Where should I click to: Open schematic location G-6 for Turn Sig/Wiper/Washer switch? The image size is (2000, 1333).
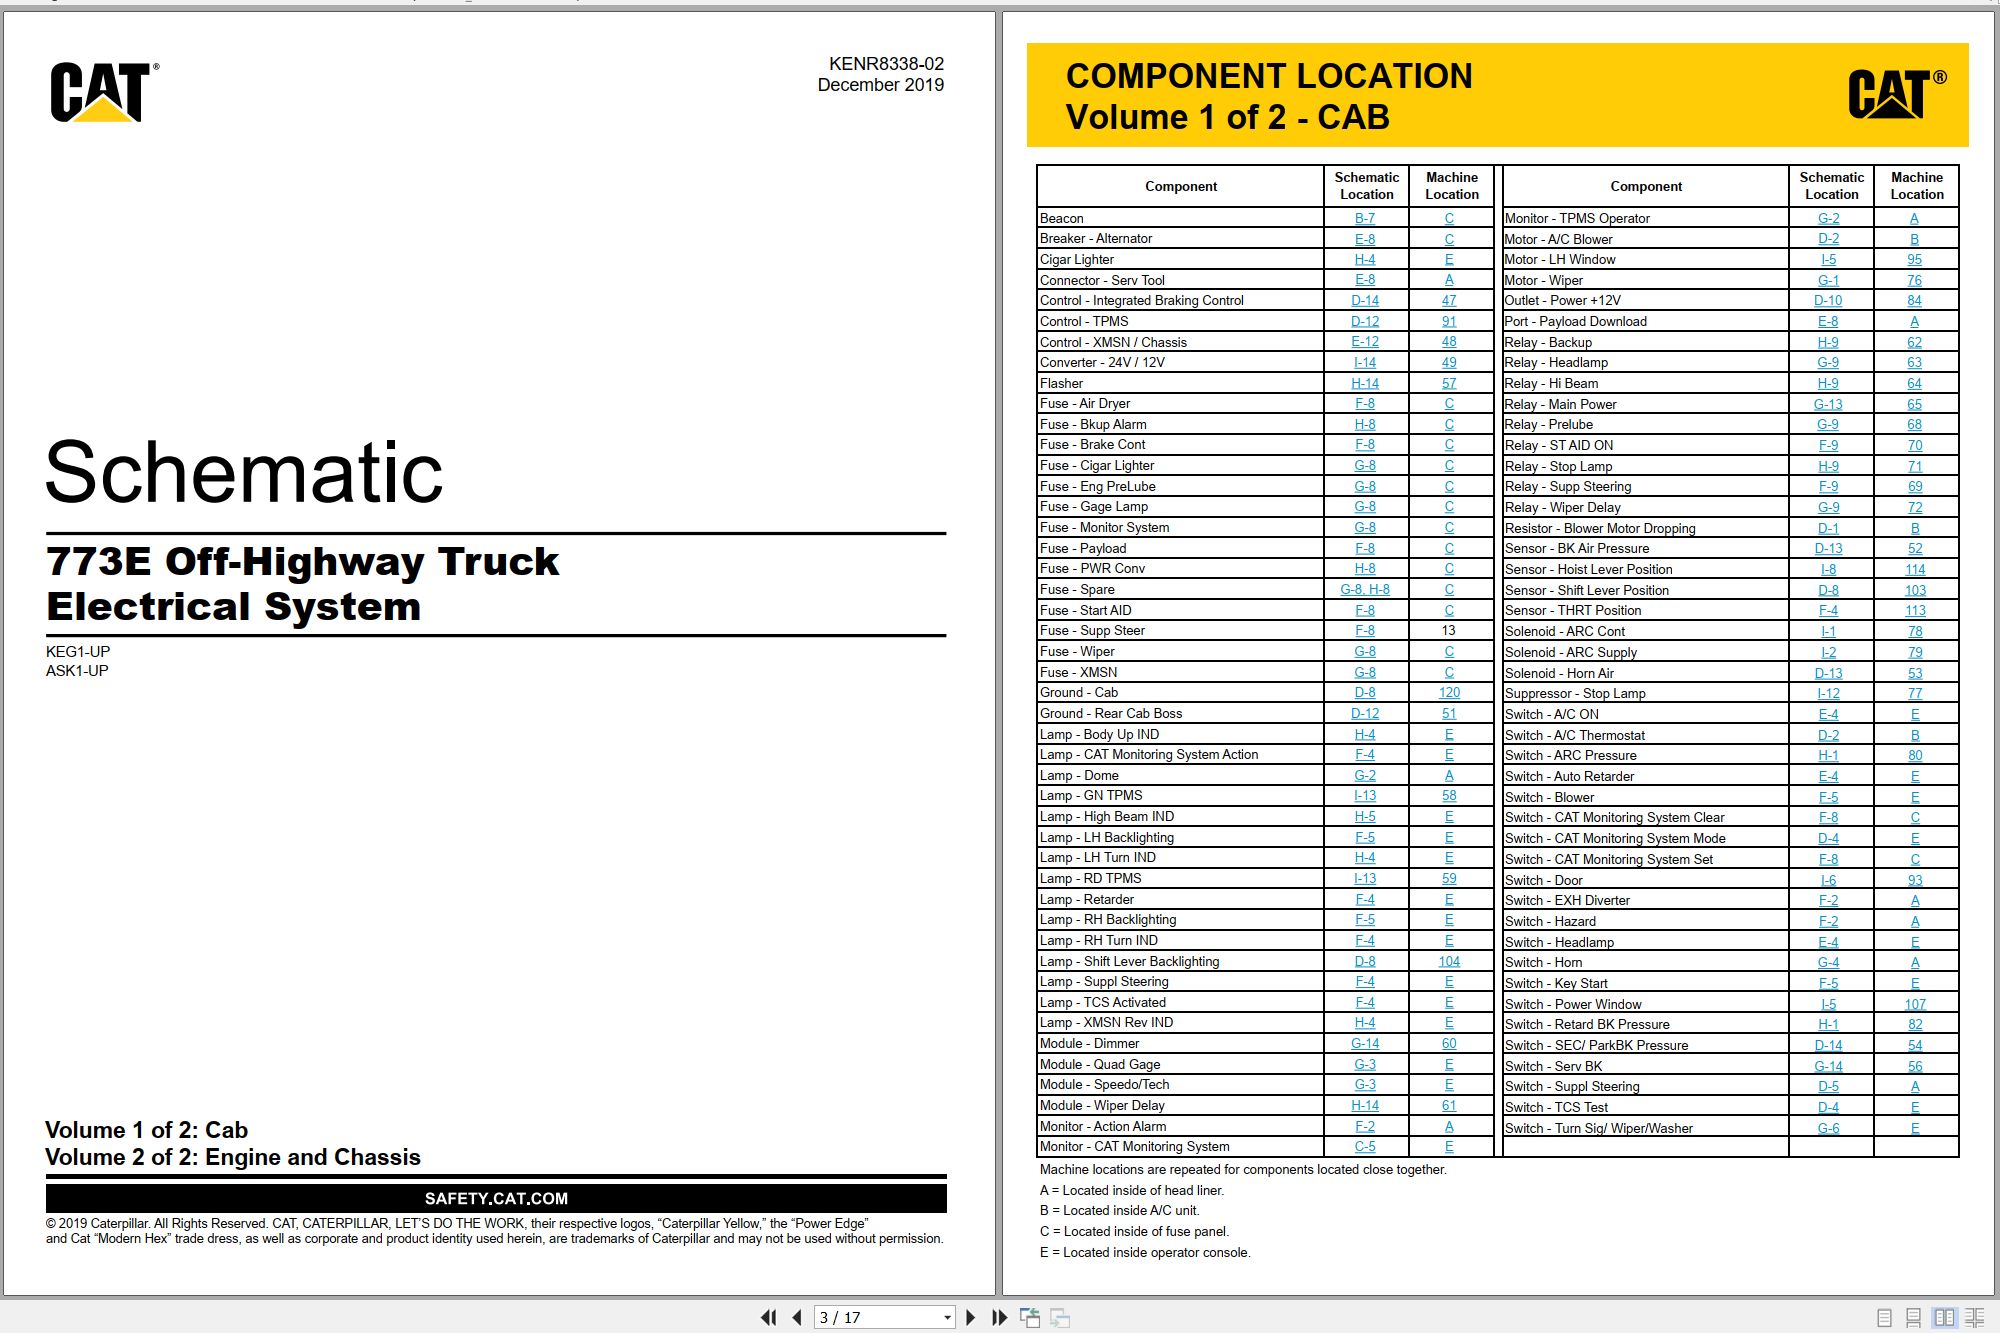(x=1828, y=1128)
